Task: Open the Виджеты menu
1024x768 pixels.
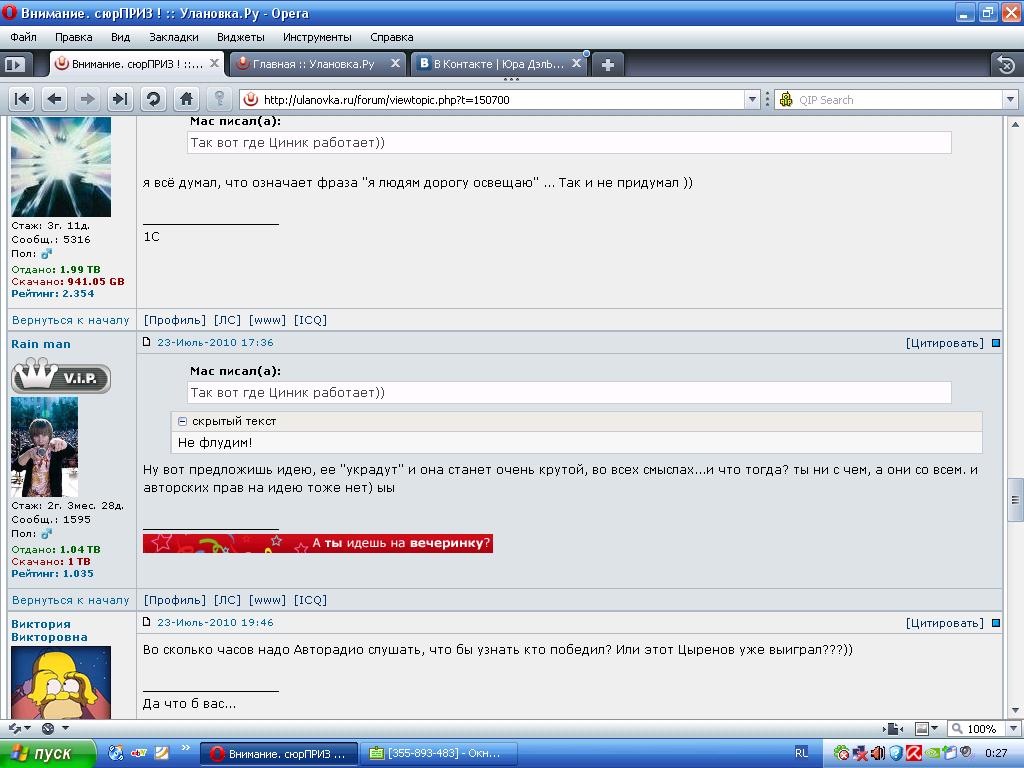Action: coord(240,37)
